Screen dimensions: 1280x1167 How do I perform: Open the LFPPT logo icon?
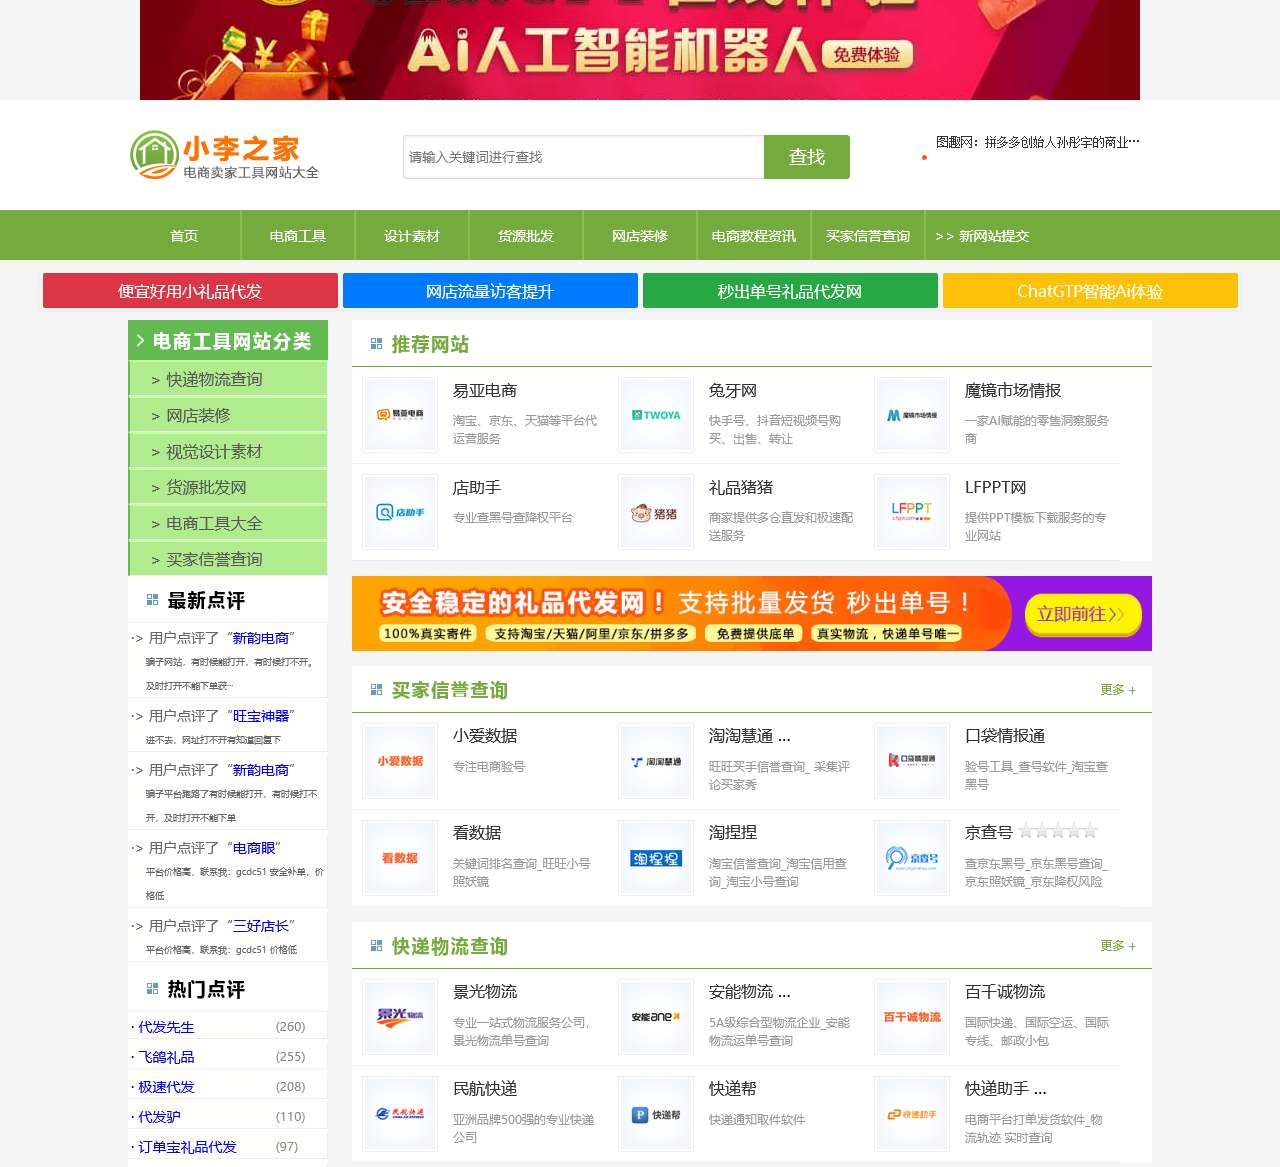coord(912,511)
